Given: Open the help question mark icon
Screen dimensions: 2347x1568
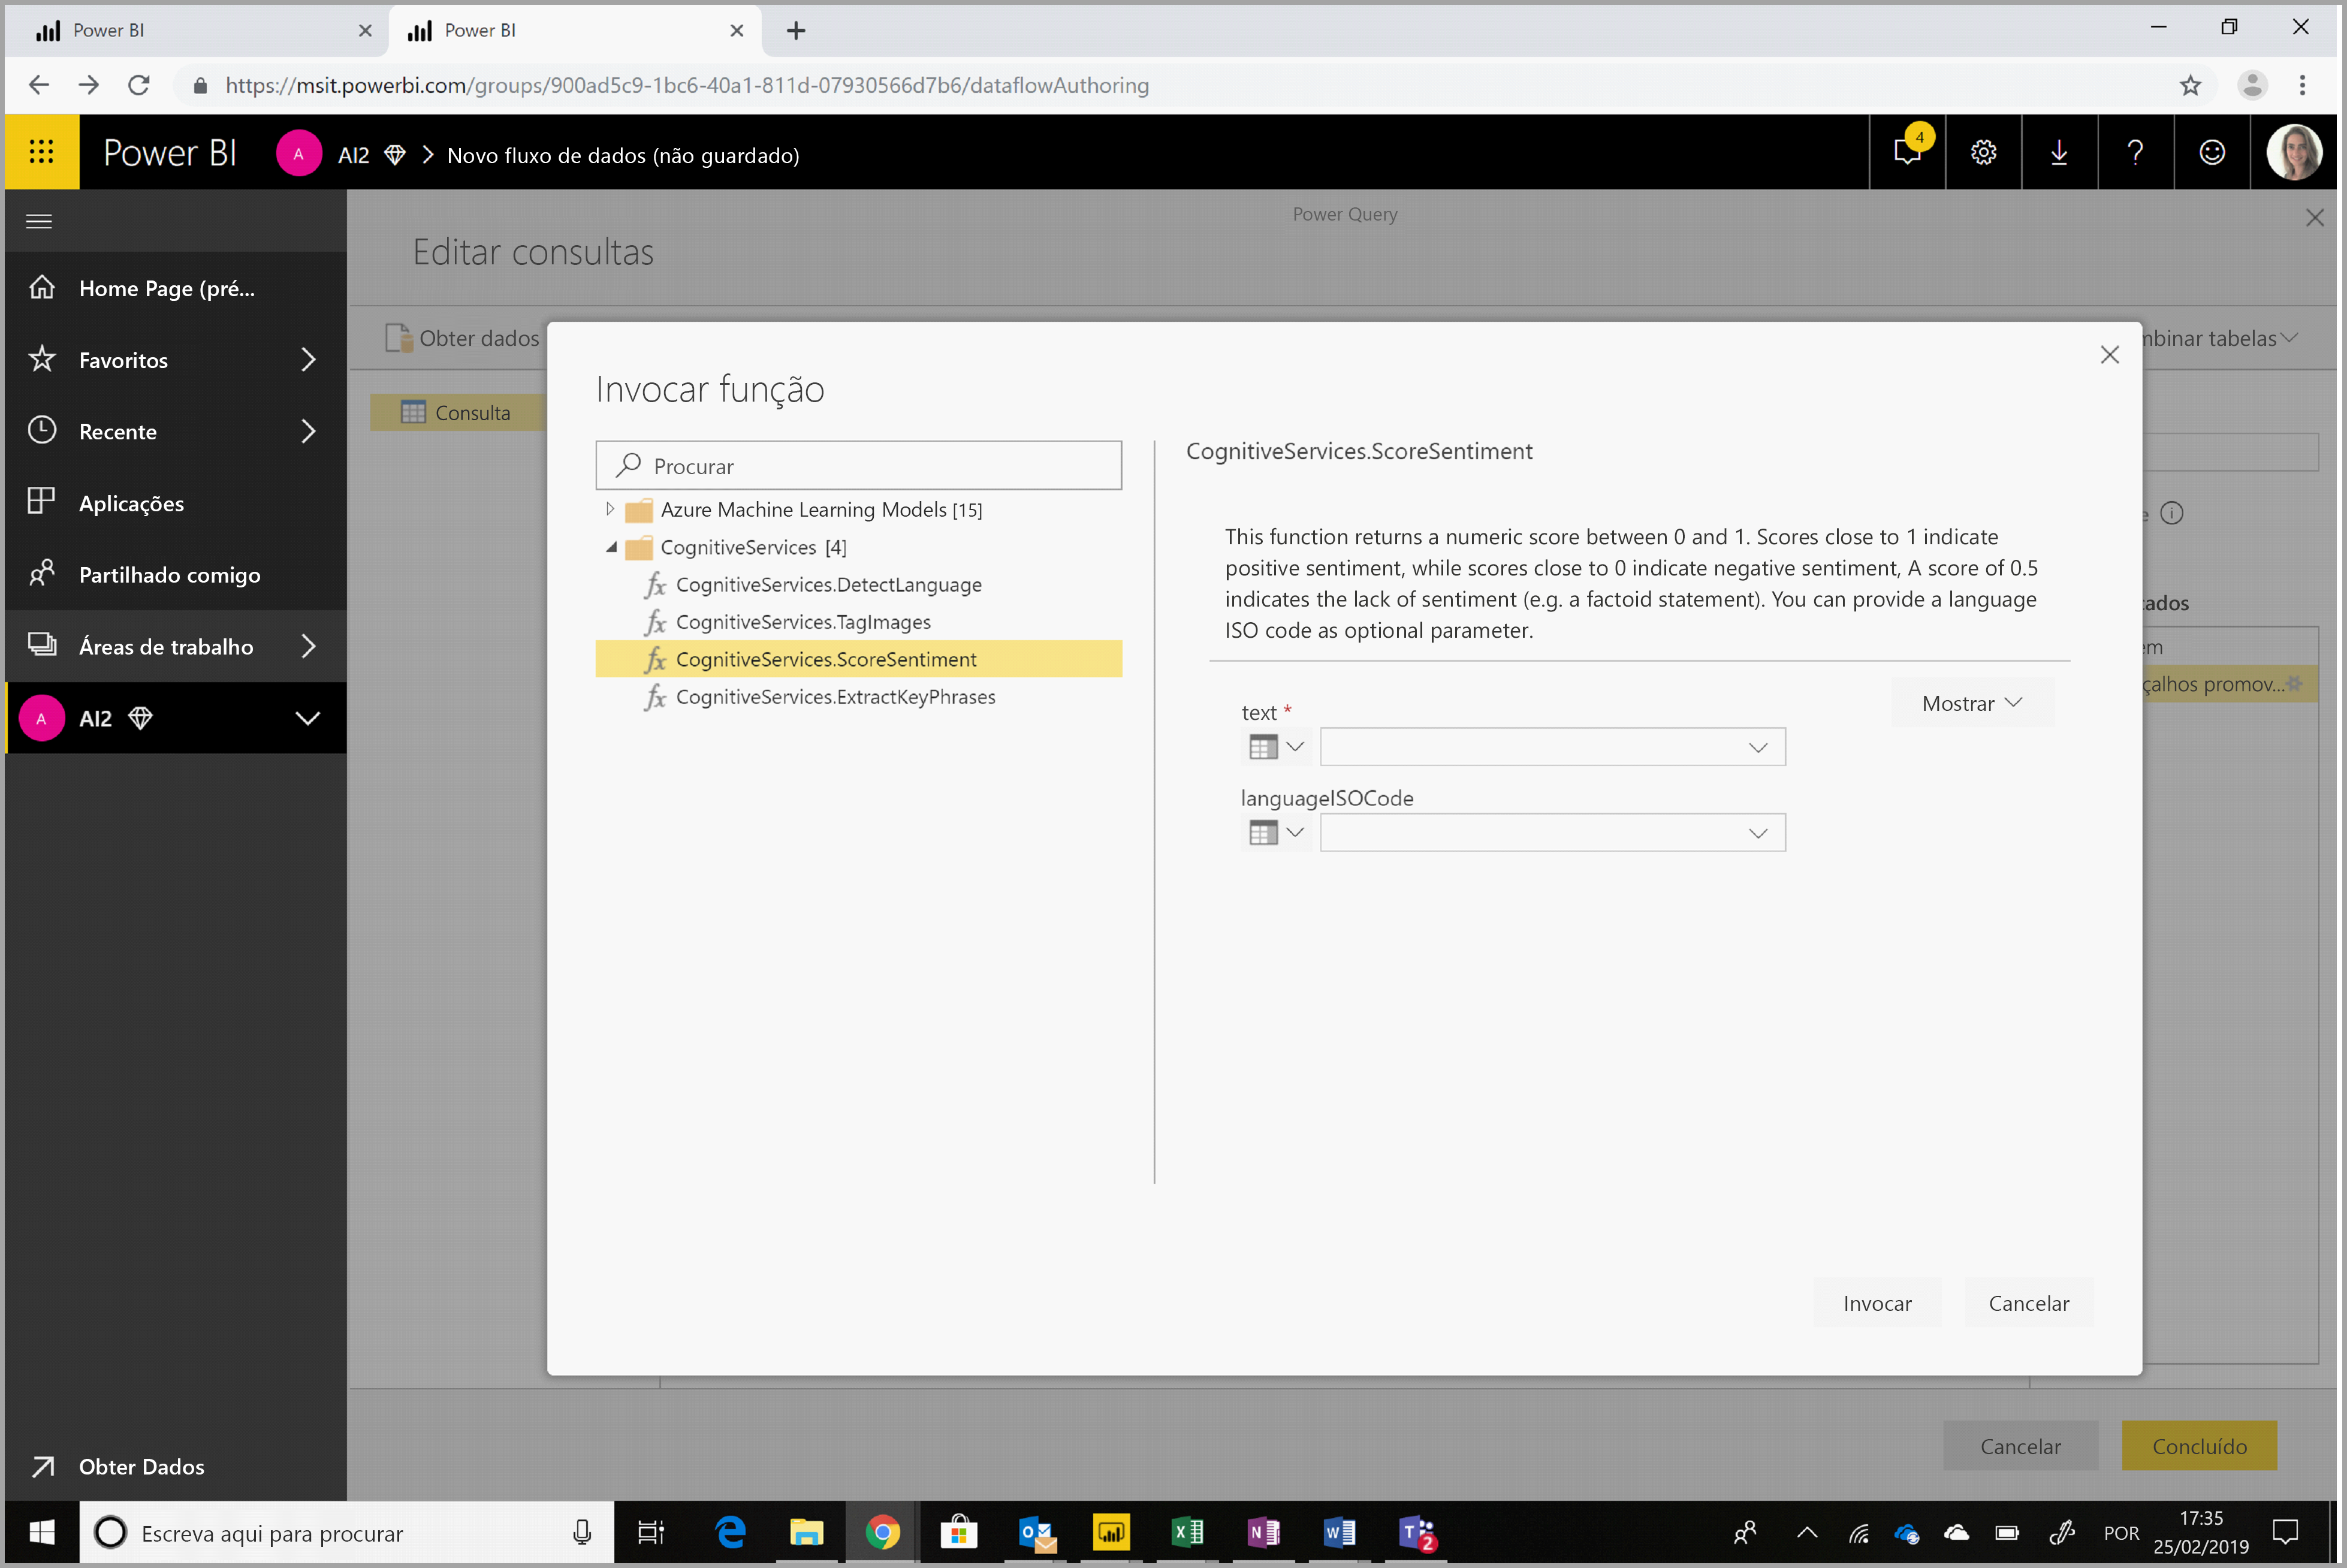Looking at the screenshot, I should point(2135,152).
